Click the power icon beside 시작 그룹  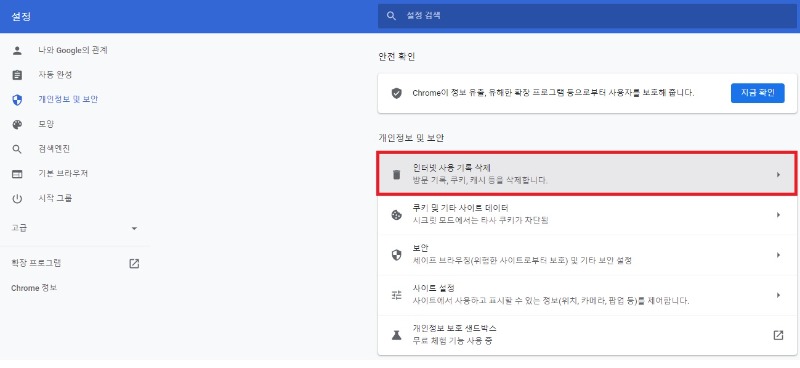[17, 199]
